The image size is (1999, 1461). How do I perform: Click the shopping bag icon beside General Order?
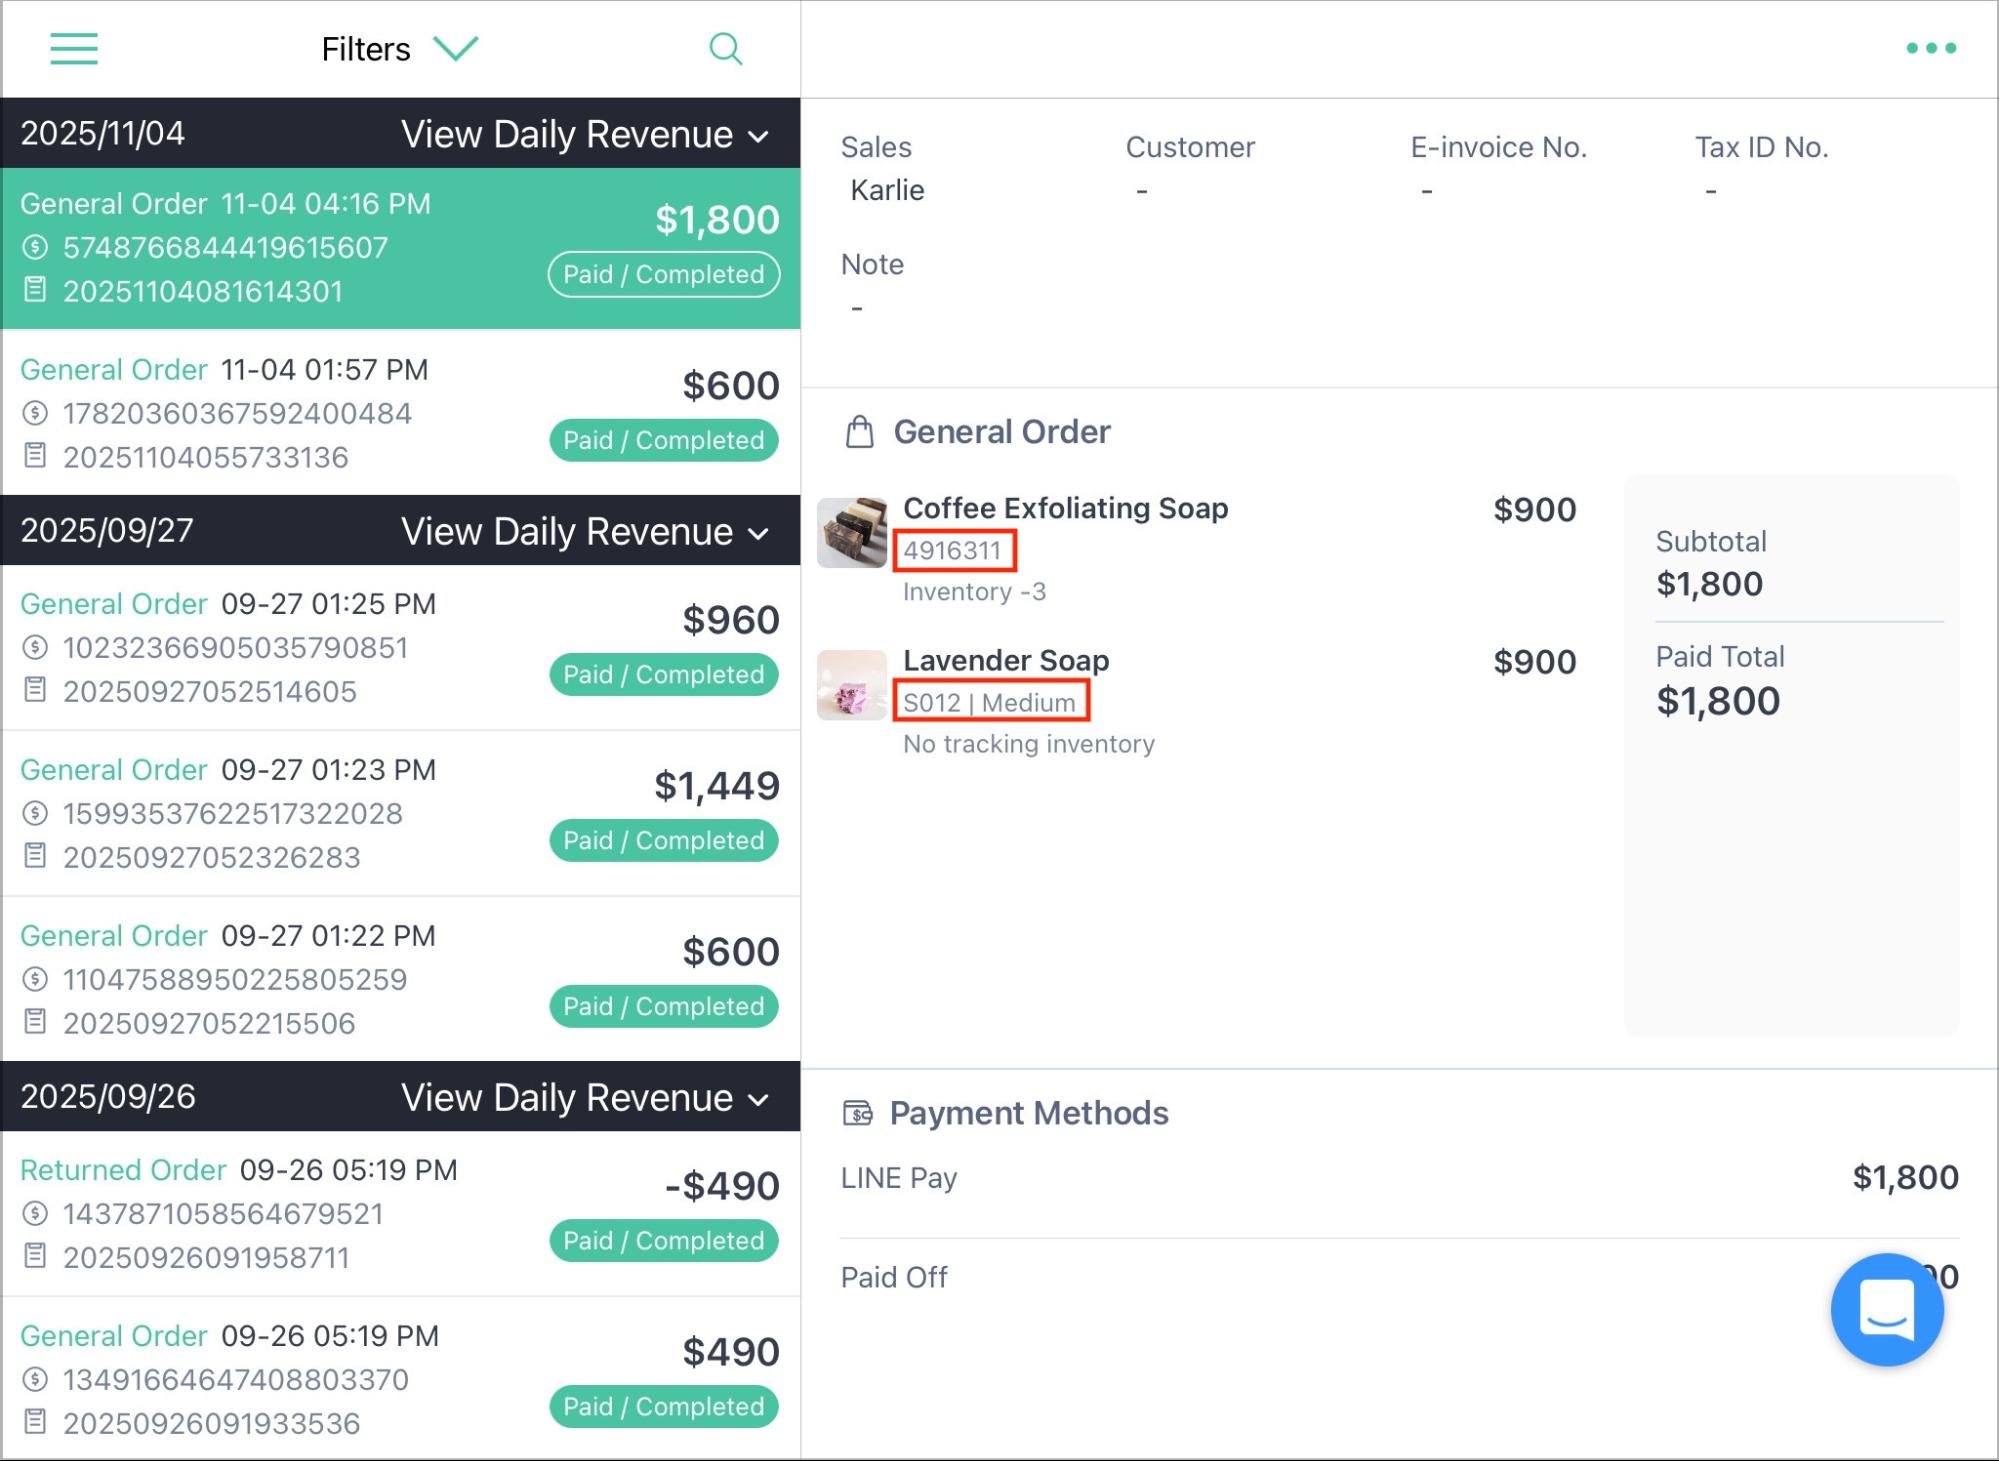860,432
